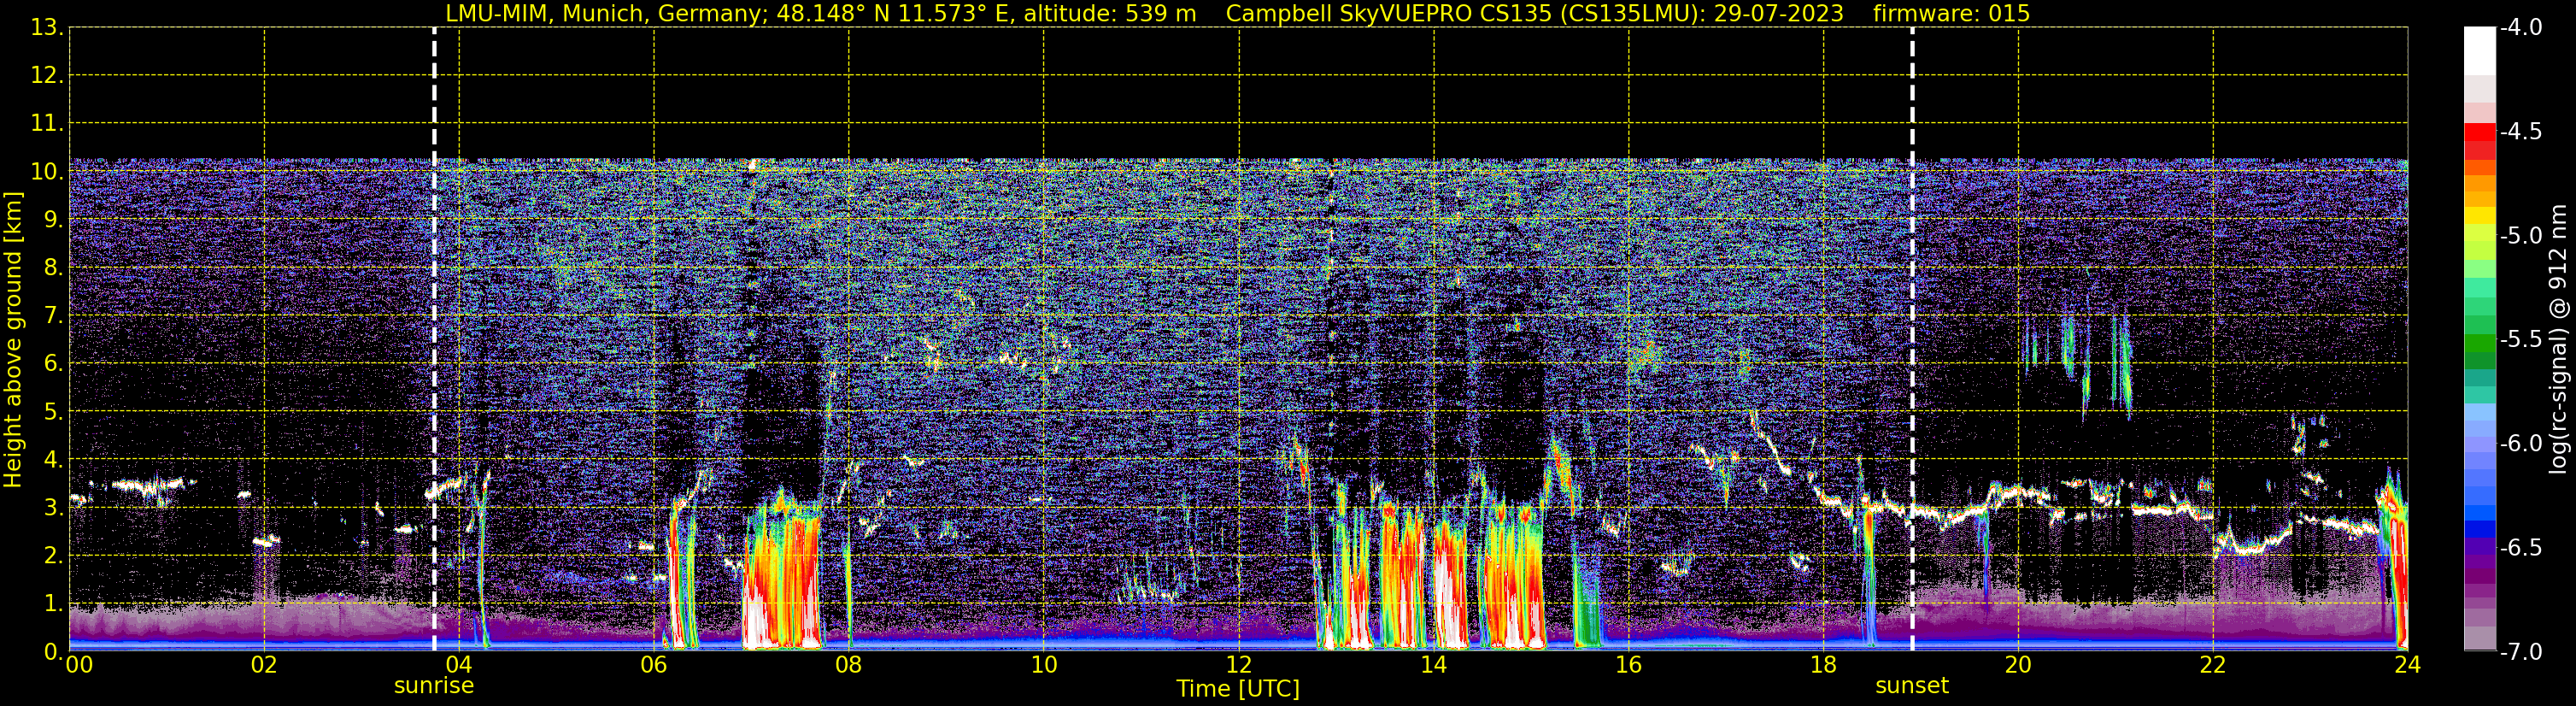Click the '-4.5' colorbar tick label
The height and width of the screenshot is (706, 2576).
(x=2520, y=132)
